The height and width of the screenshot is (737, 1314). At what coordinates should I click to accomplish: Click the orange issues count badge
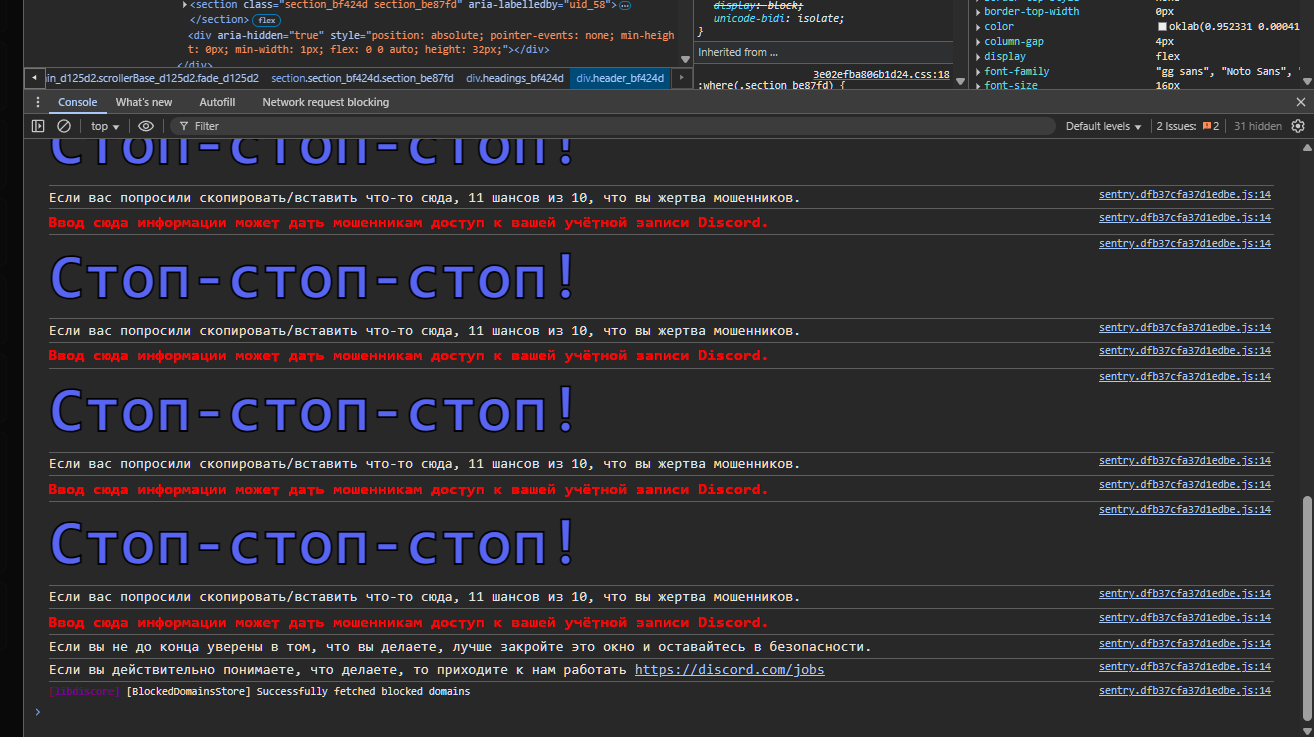1210,126
